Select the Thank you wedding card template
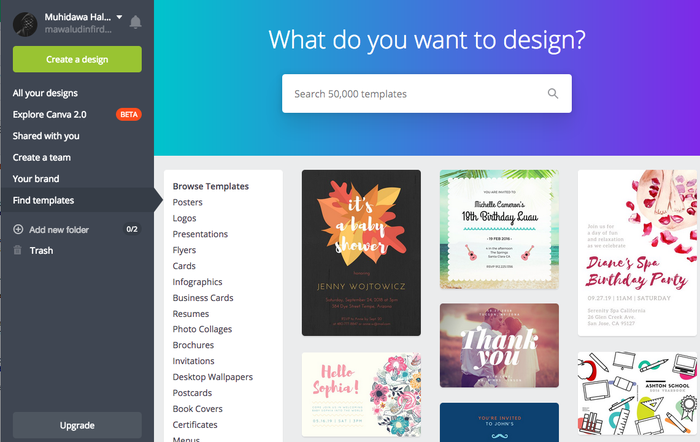This screenshot has width=700, height=442. tap(499, 346)
